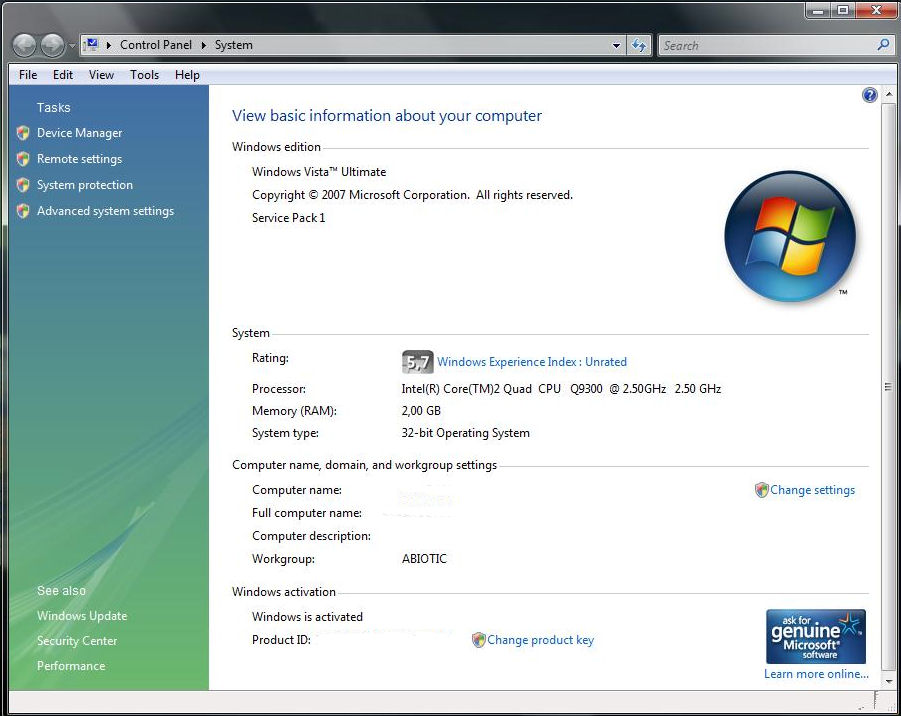Viewport: 901px width, 716px height.
Task: Select the processor value "Intel(R) Core(TM)2 Quad"
Action: (467, 389)
